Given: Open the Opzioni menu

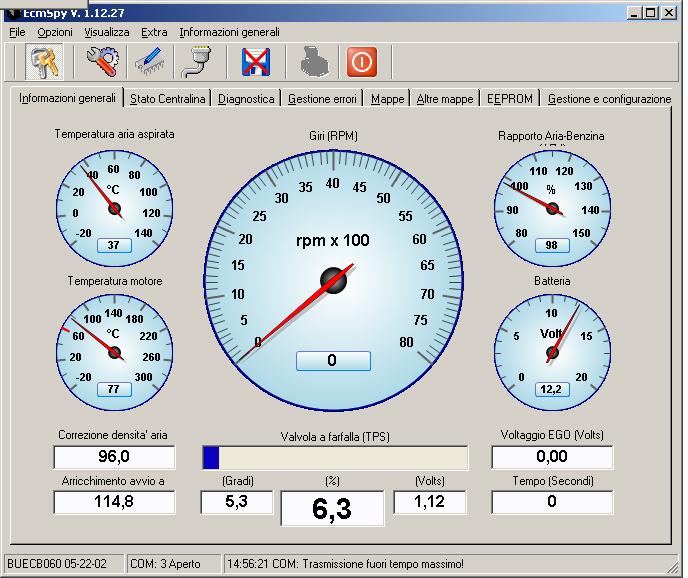Looking at the screenshot, I should tap(55, 32).
